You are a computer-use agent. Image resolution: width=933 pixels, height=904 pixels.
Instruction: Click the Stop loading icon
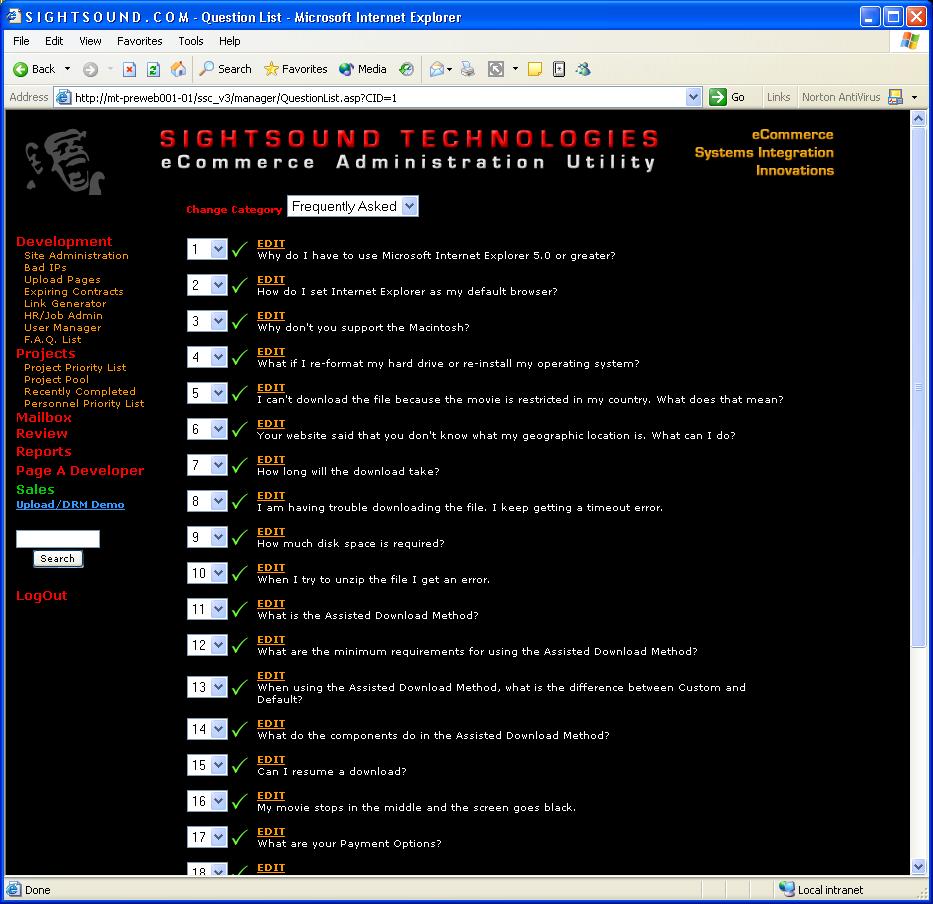(x=129, y=70)
